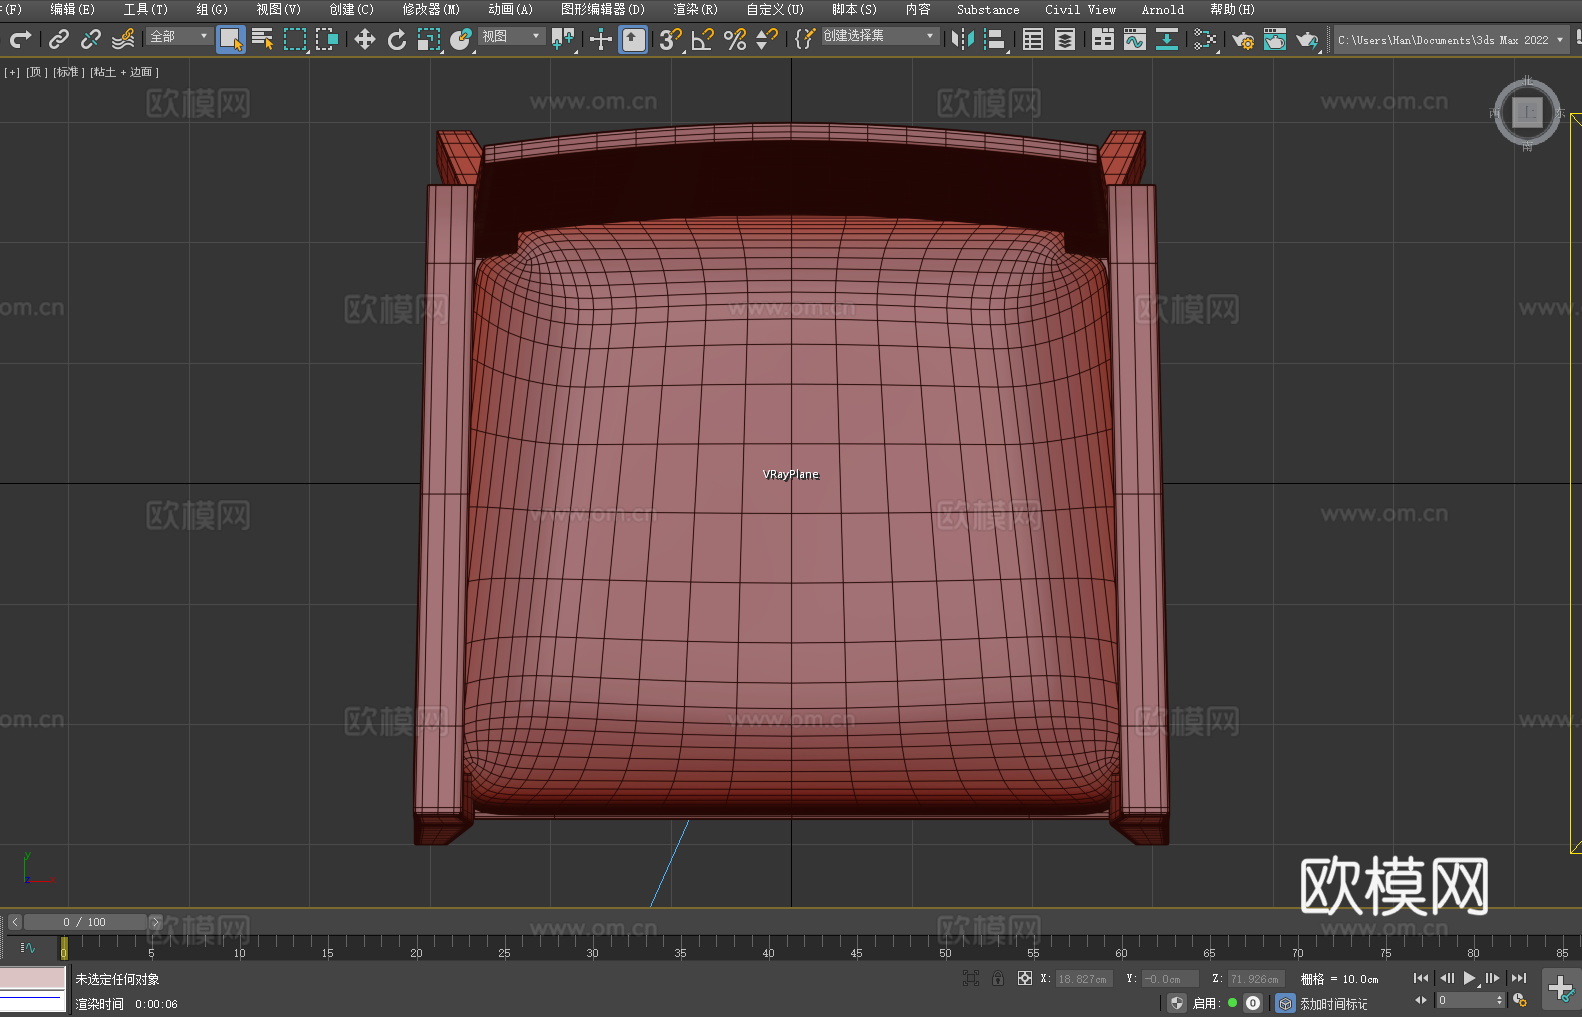The height and width of the screenshot is (1017, 1582).
Task: Click the X coordinate field
Action: pyautogui.click(x=1084, y=979)
